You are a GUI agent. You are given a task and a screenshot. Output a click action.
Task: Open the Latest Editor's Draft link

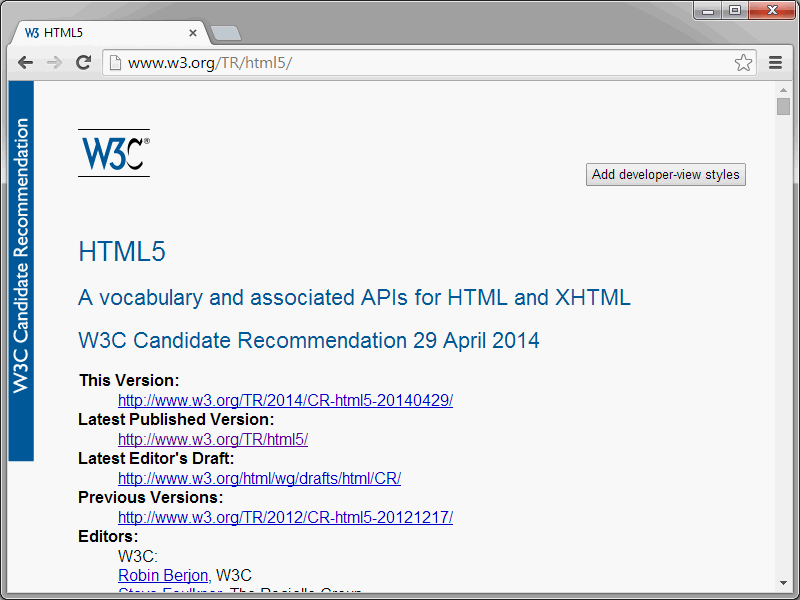click(x=259, y=479)
